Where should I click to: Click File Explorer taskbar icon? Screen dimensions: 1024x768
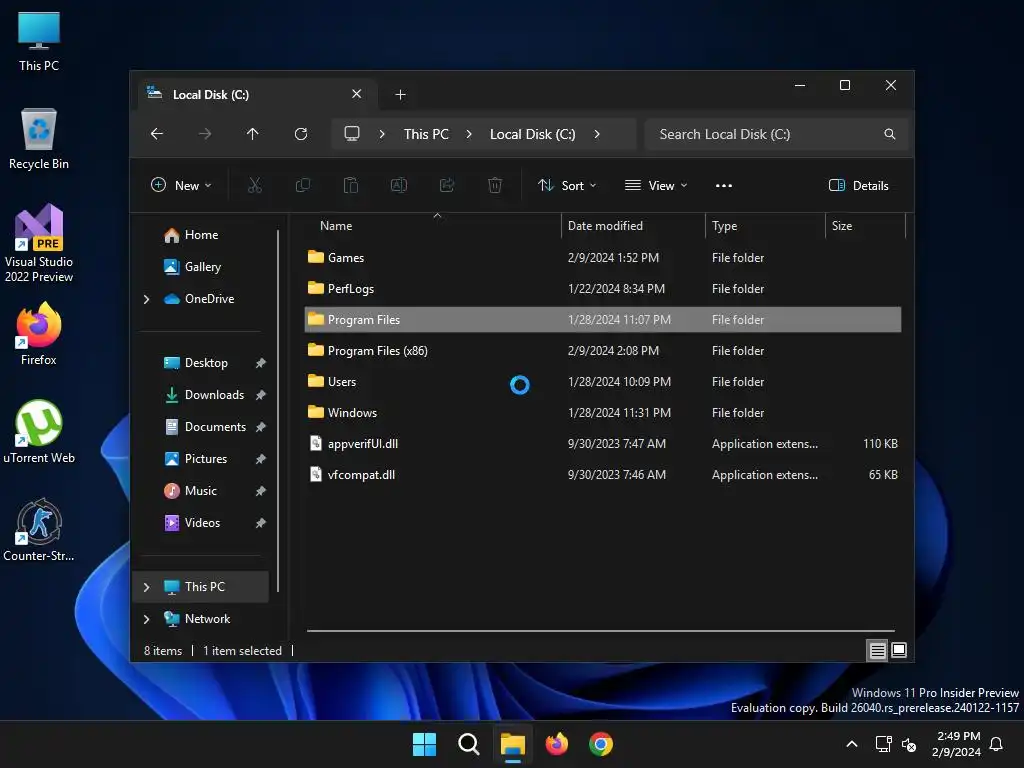coord(513,744)
